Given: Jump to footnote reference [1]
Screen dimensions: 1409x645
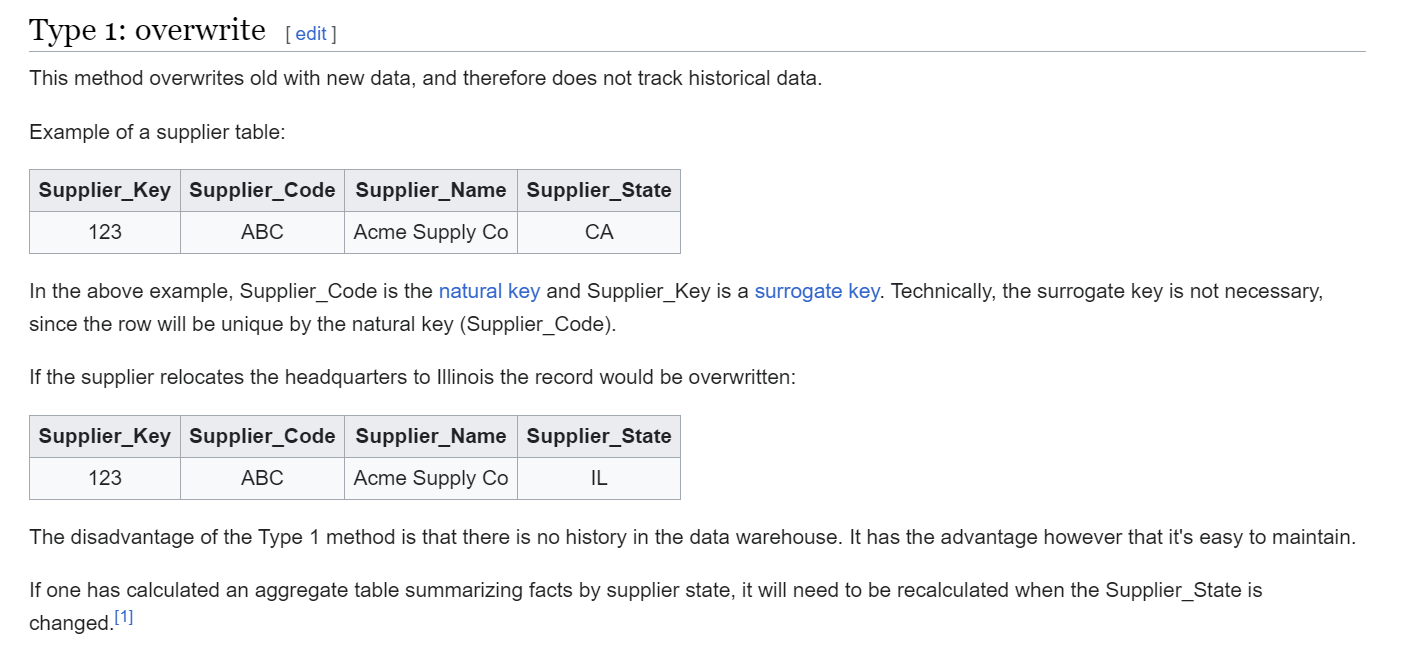Looking at the screenshot, I should pos(123,617).
